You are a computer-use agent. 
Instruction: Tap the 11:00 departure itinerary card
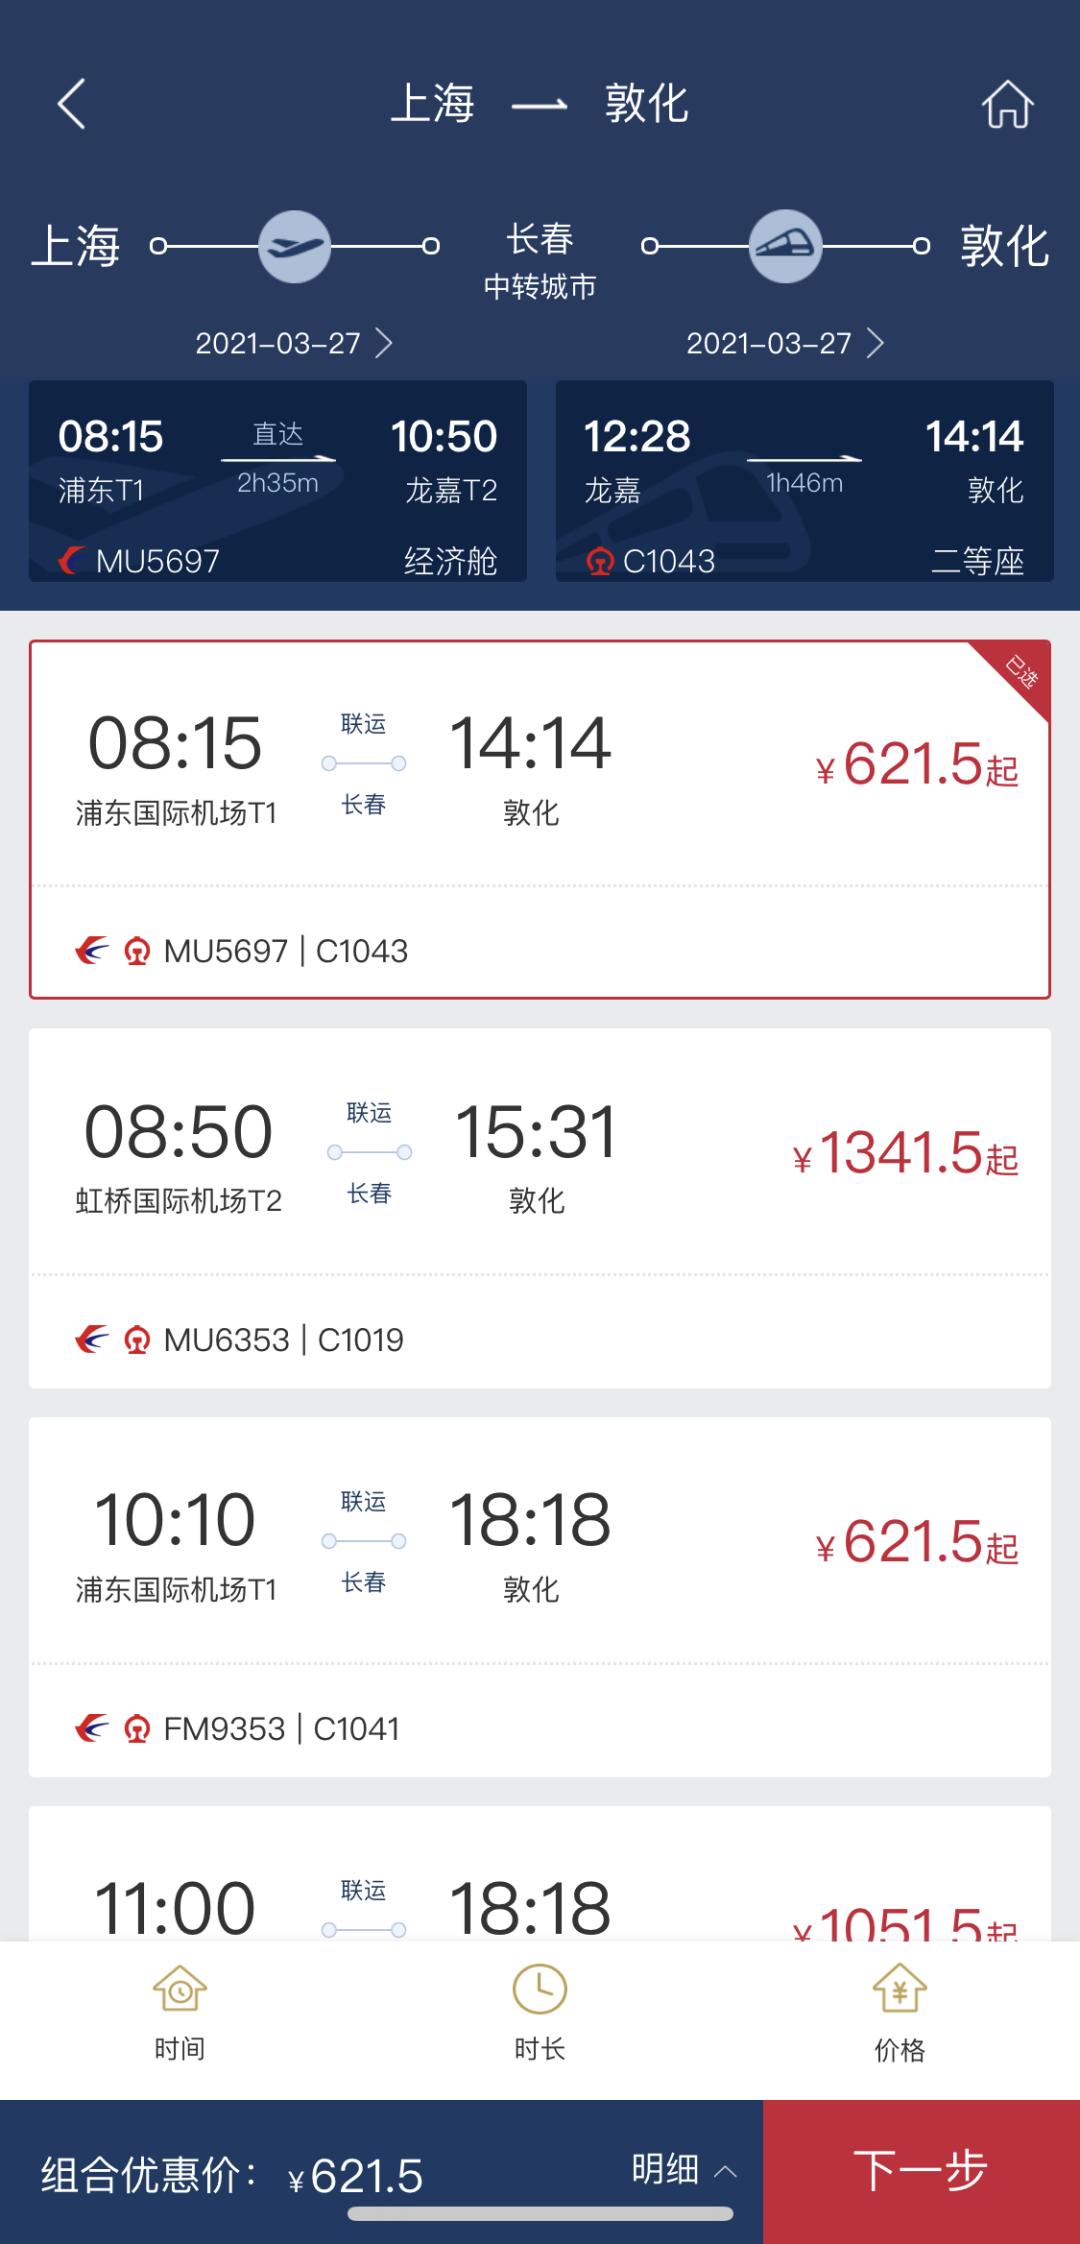point(540,1880)
